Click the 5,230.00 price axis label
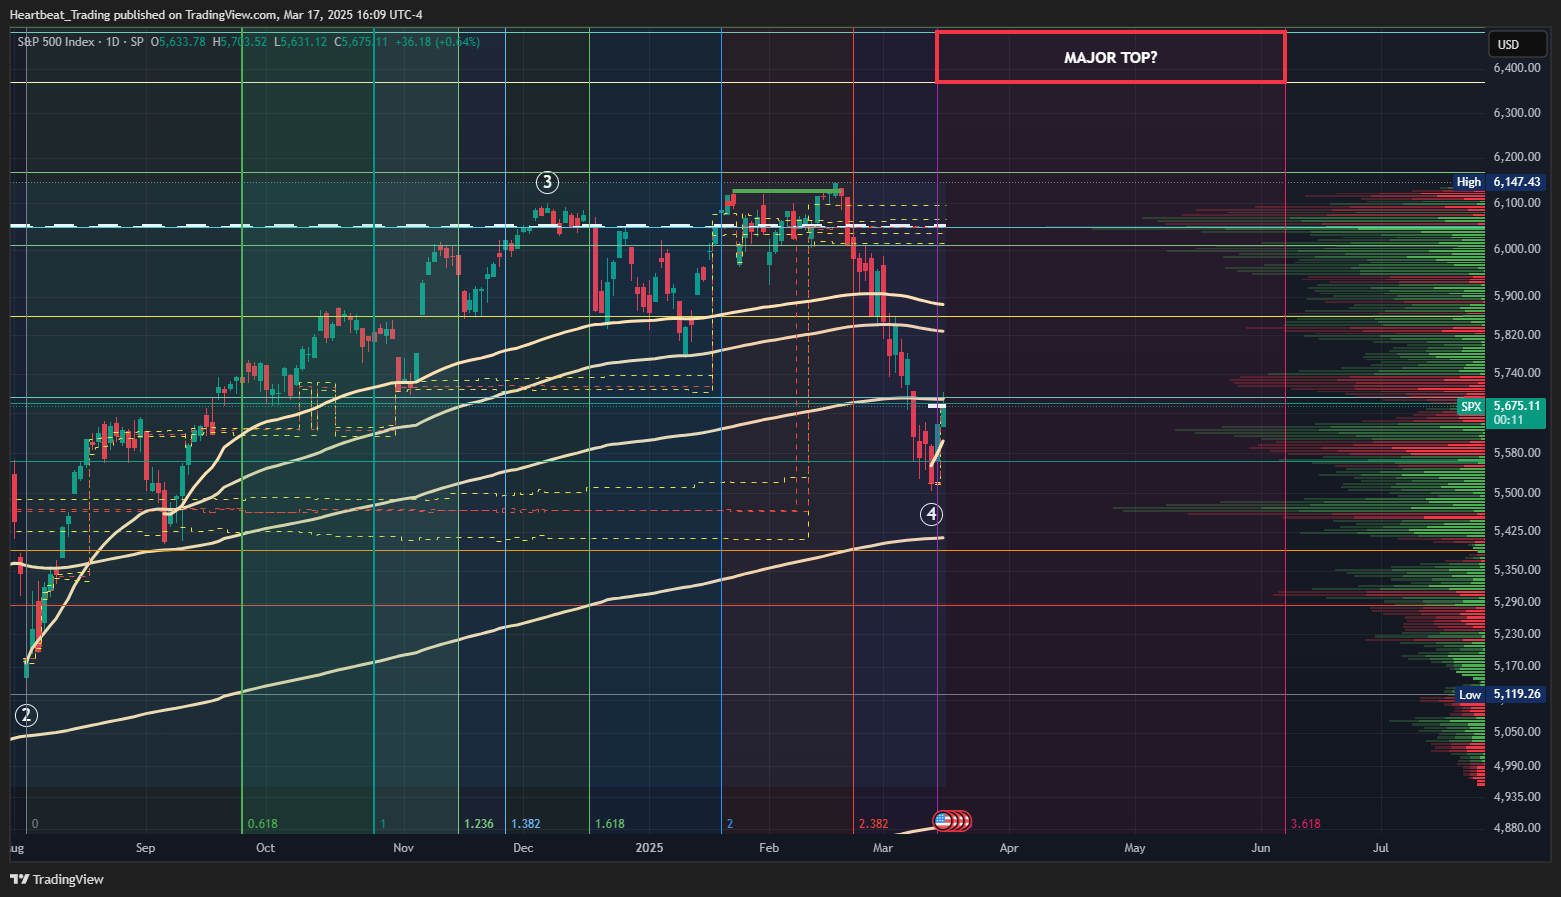Screen dimensions: 1561x897 click(x=1517, y=634)
